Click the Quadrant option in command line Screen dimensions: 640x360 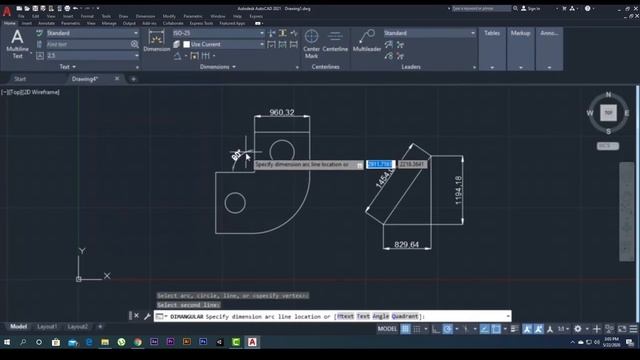pos(405,316)
